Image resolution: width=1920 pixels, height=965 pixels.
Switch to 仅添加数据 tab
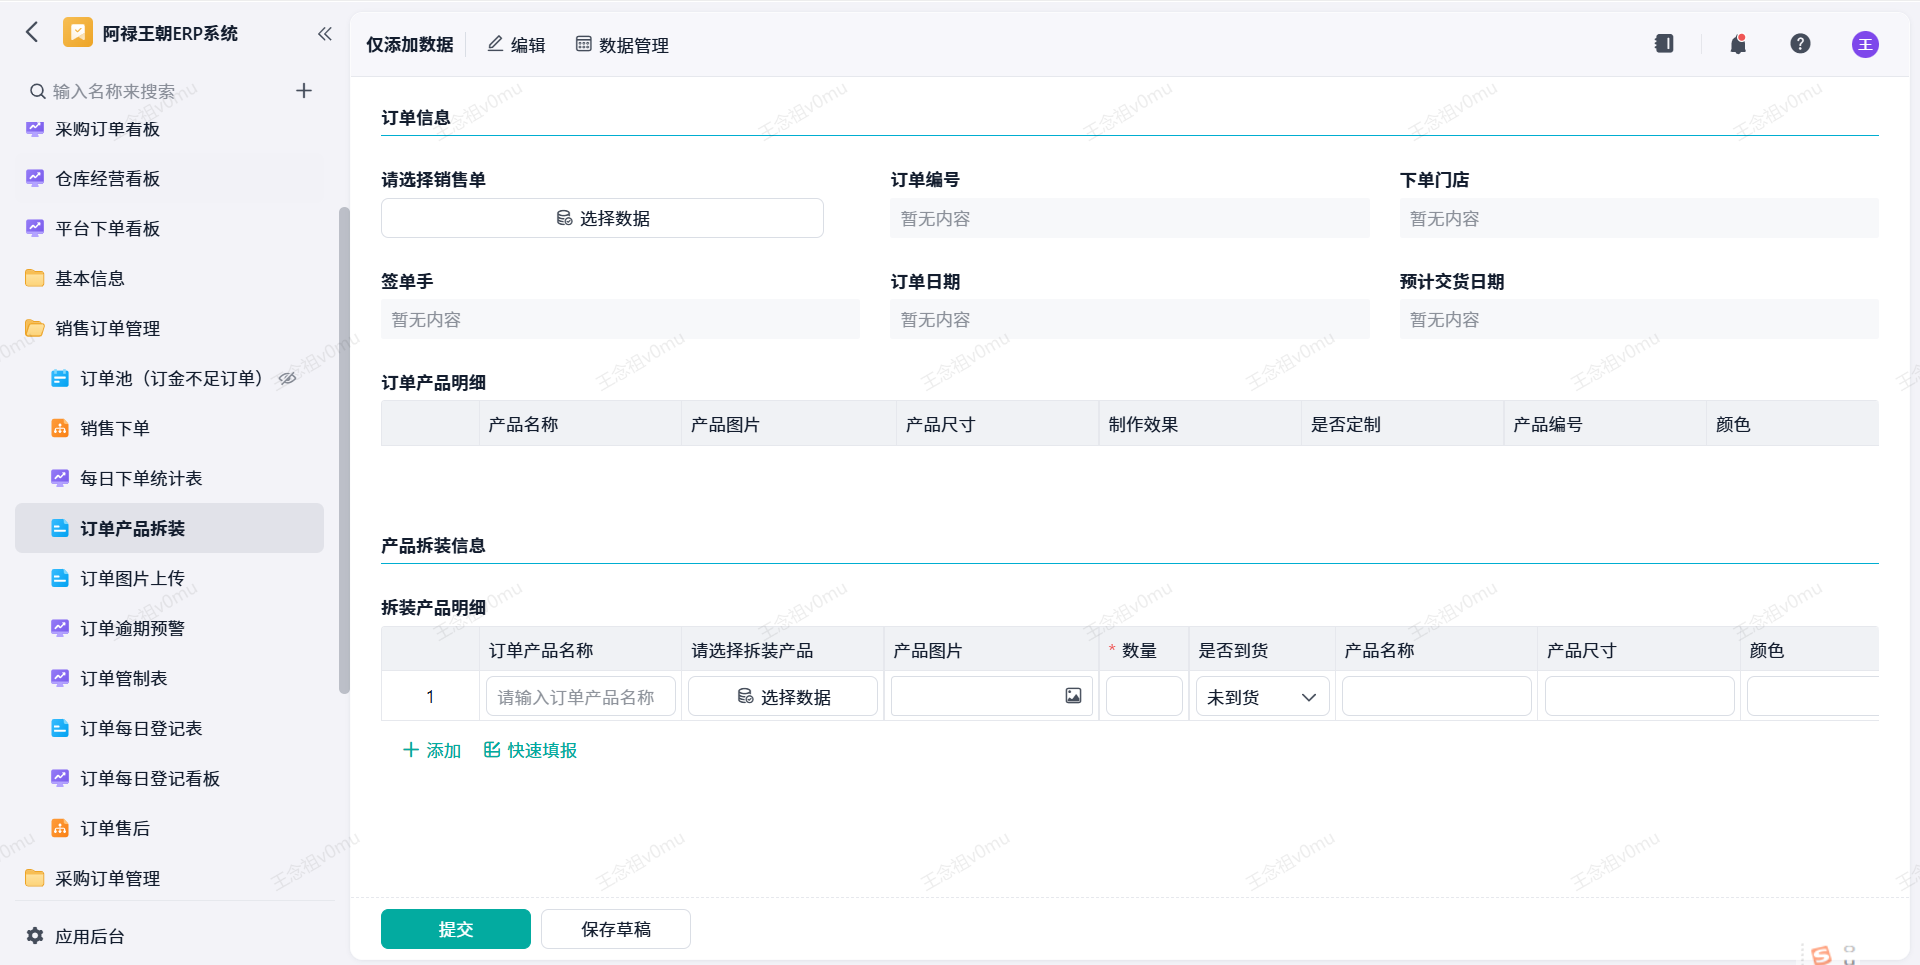[x=410, y=45]
